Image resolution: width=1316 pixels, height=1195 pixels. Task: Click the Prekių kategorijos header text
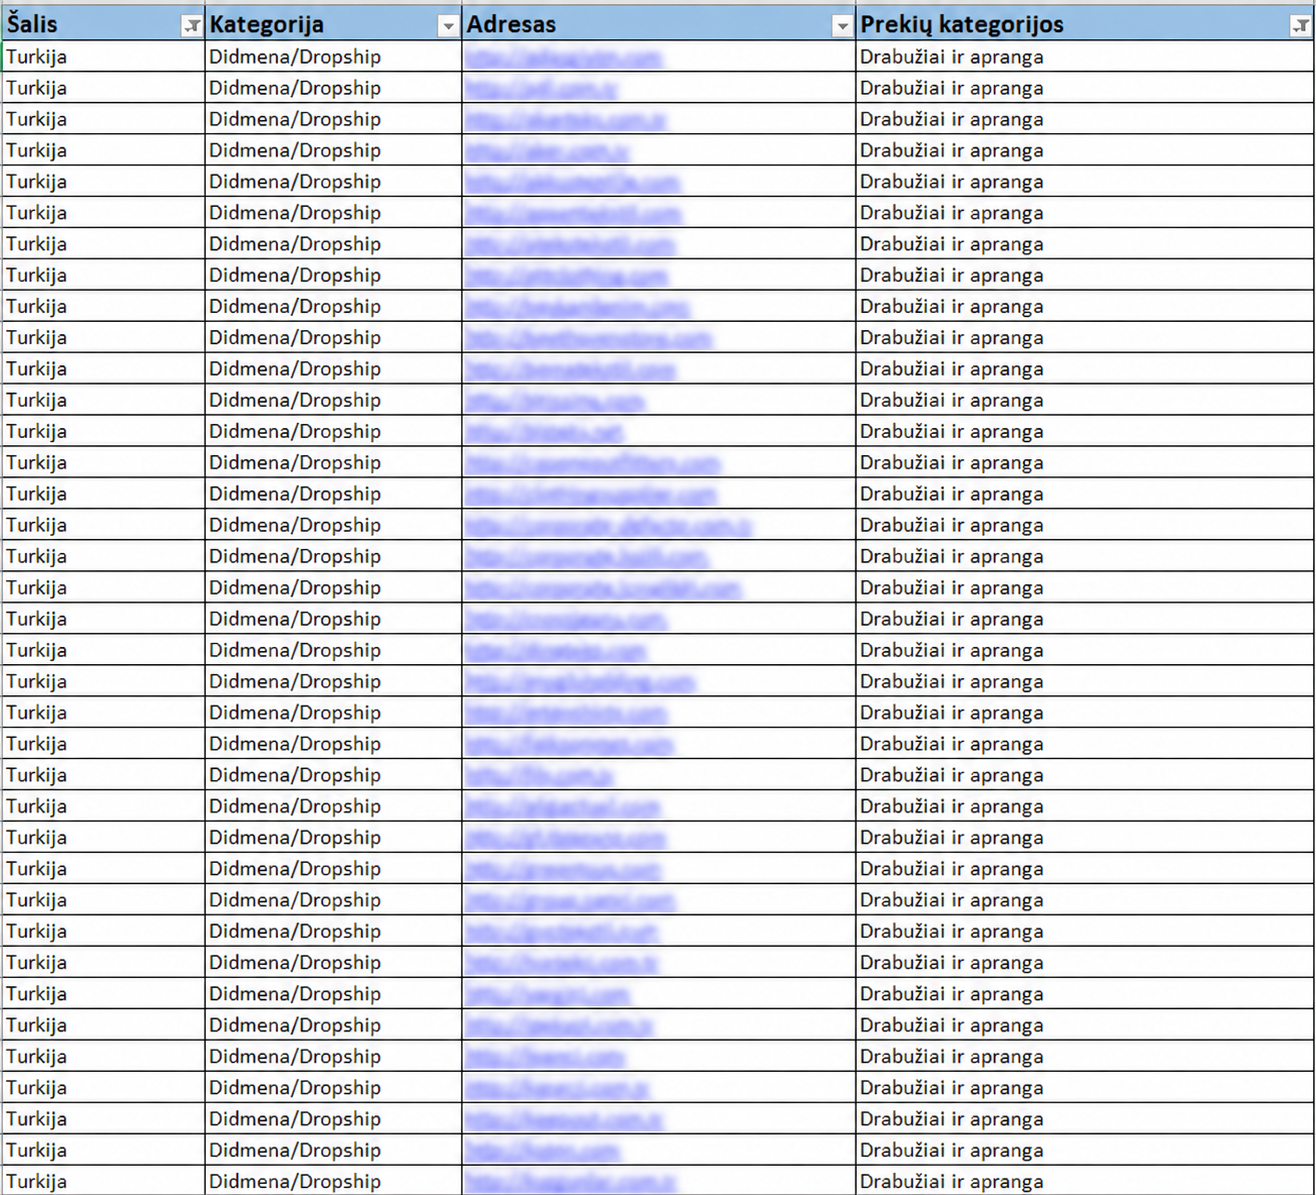click(x=962, y=25)
